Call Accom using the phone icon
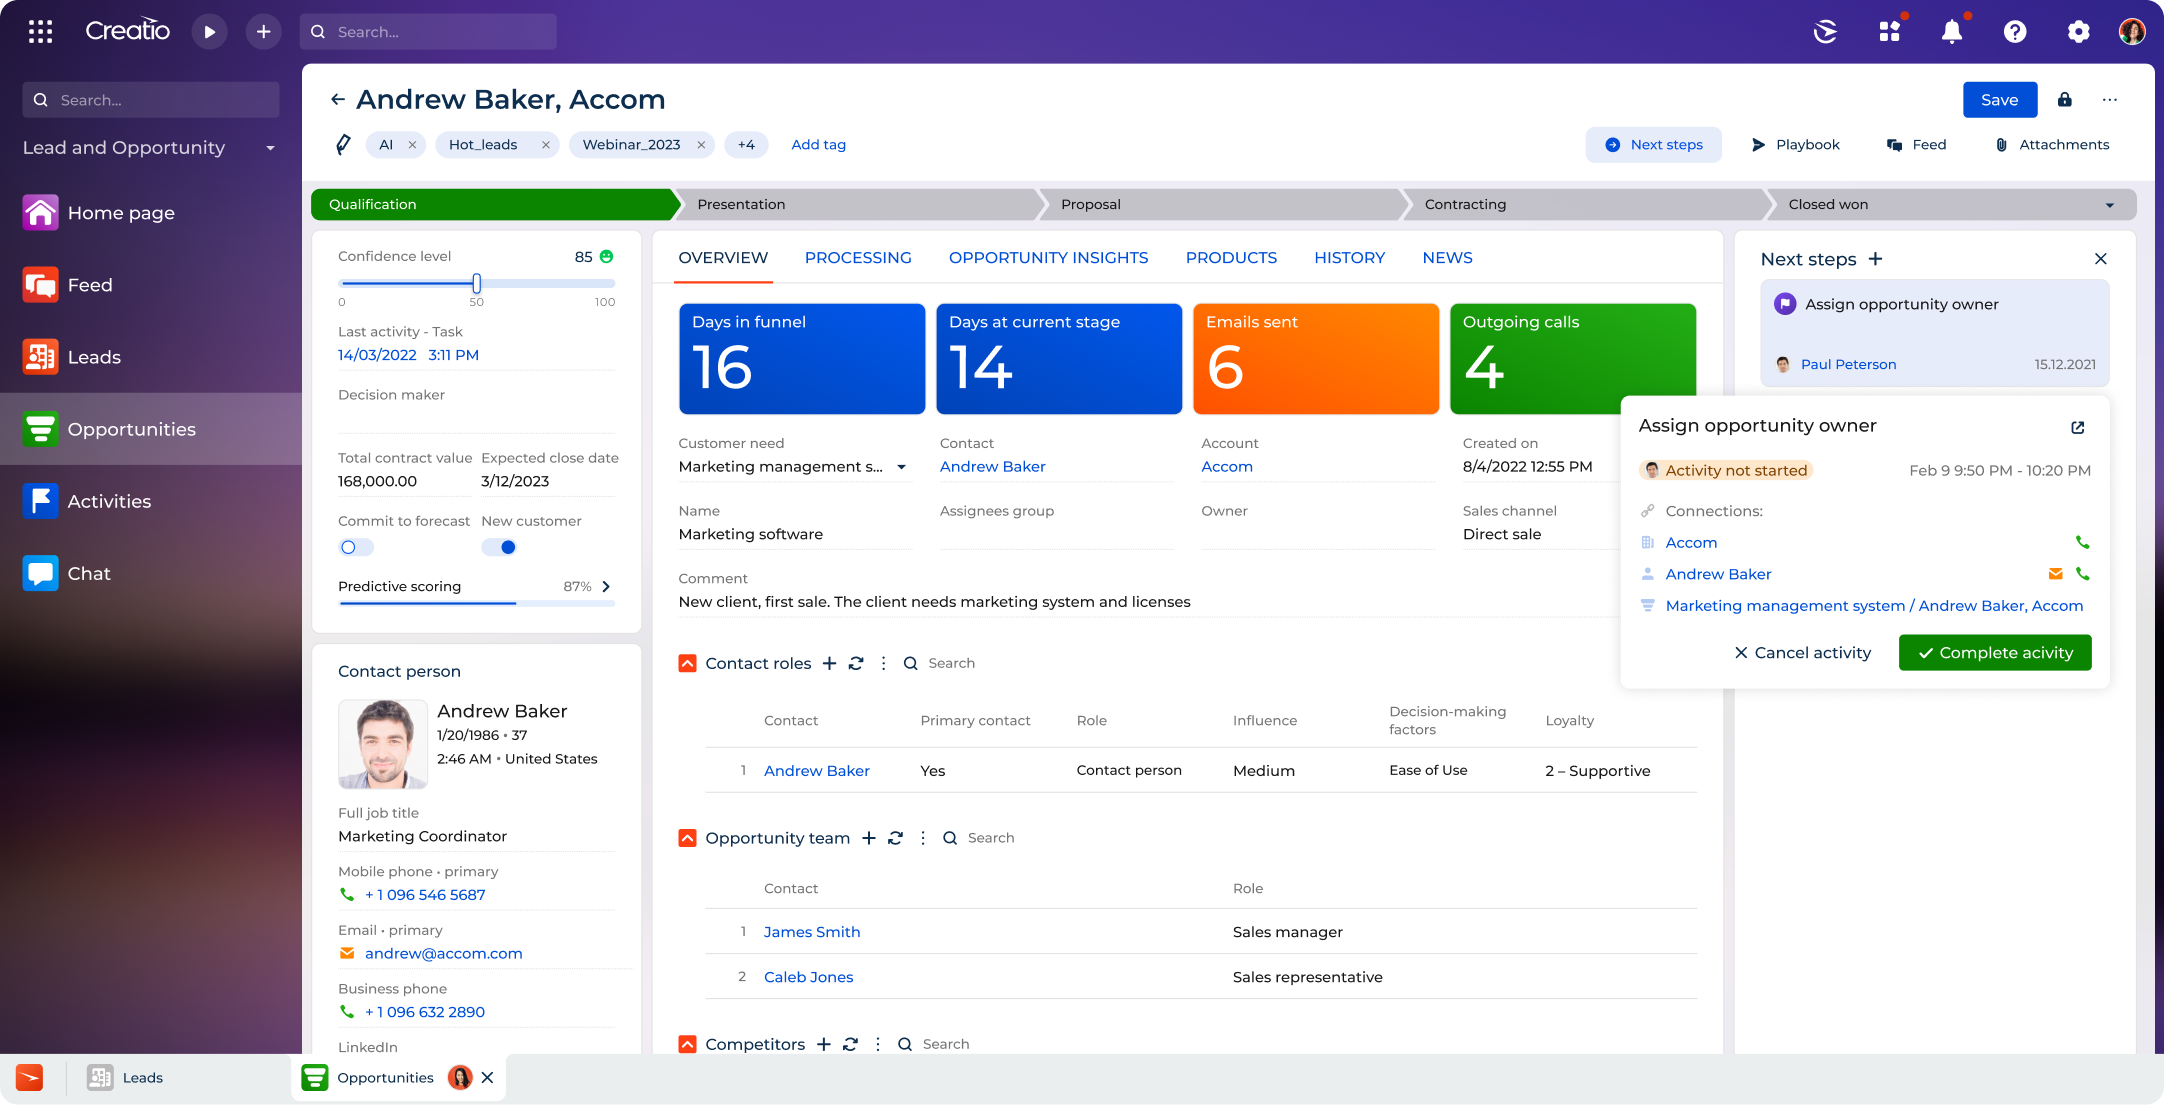The width and height of the screenshot is (2164, 1105). [2083, 542]
